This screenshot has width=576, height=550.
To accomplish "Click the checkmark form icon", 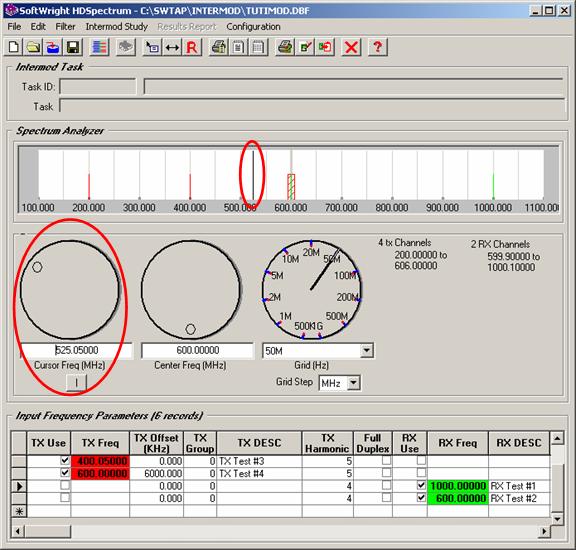I will [x=305, y=47].
